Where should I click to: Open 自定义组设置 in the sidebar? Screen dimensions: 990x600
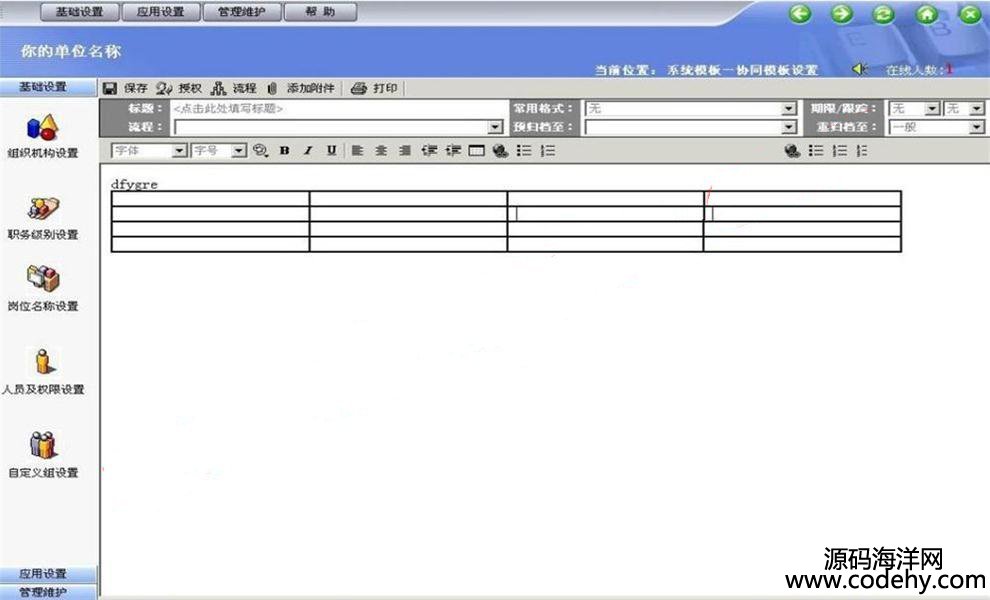click(42, 445)
